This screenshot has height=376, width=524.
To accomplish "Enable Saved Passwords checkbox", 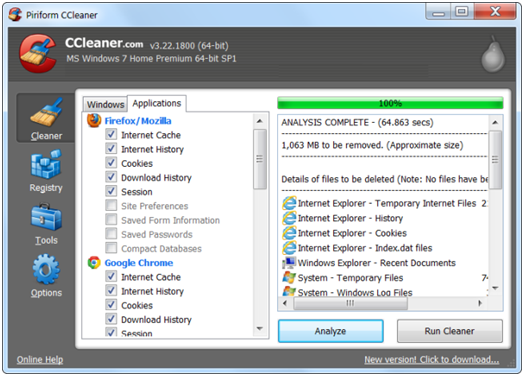I will point(111,234).
